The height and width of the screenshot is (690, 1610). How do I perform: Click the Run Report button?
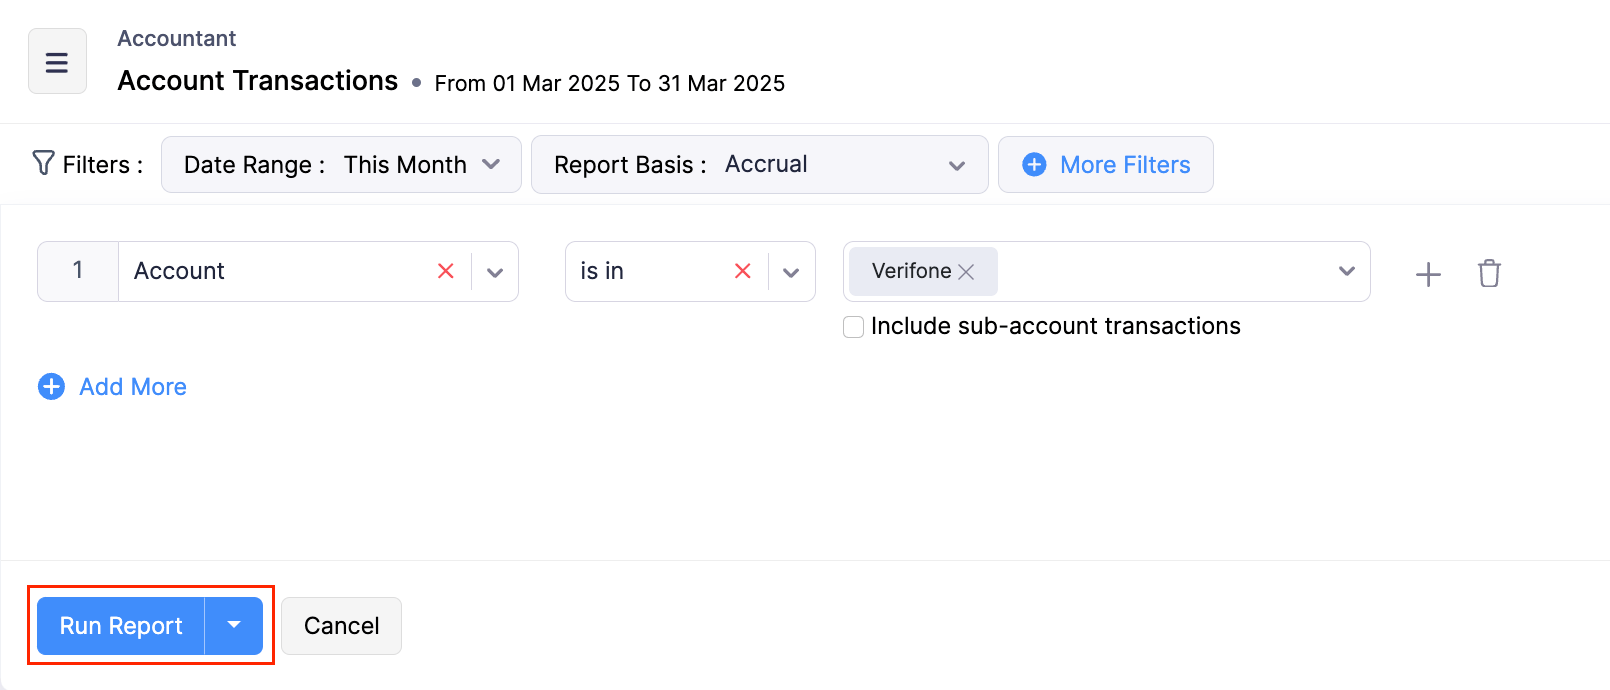pos(121,626)
